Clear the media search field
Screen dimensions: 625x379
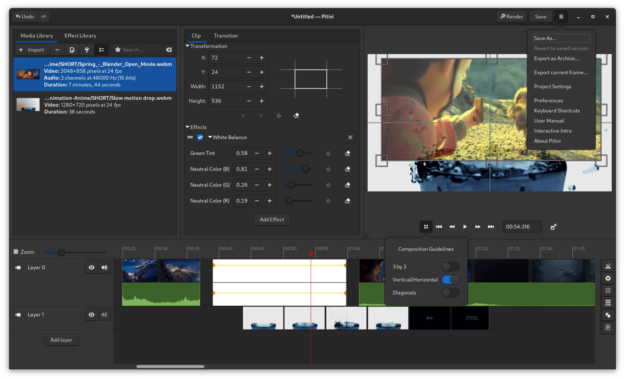(x=169, y=50)
